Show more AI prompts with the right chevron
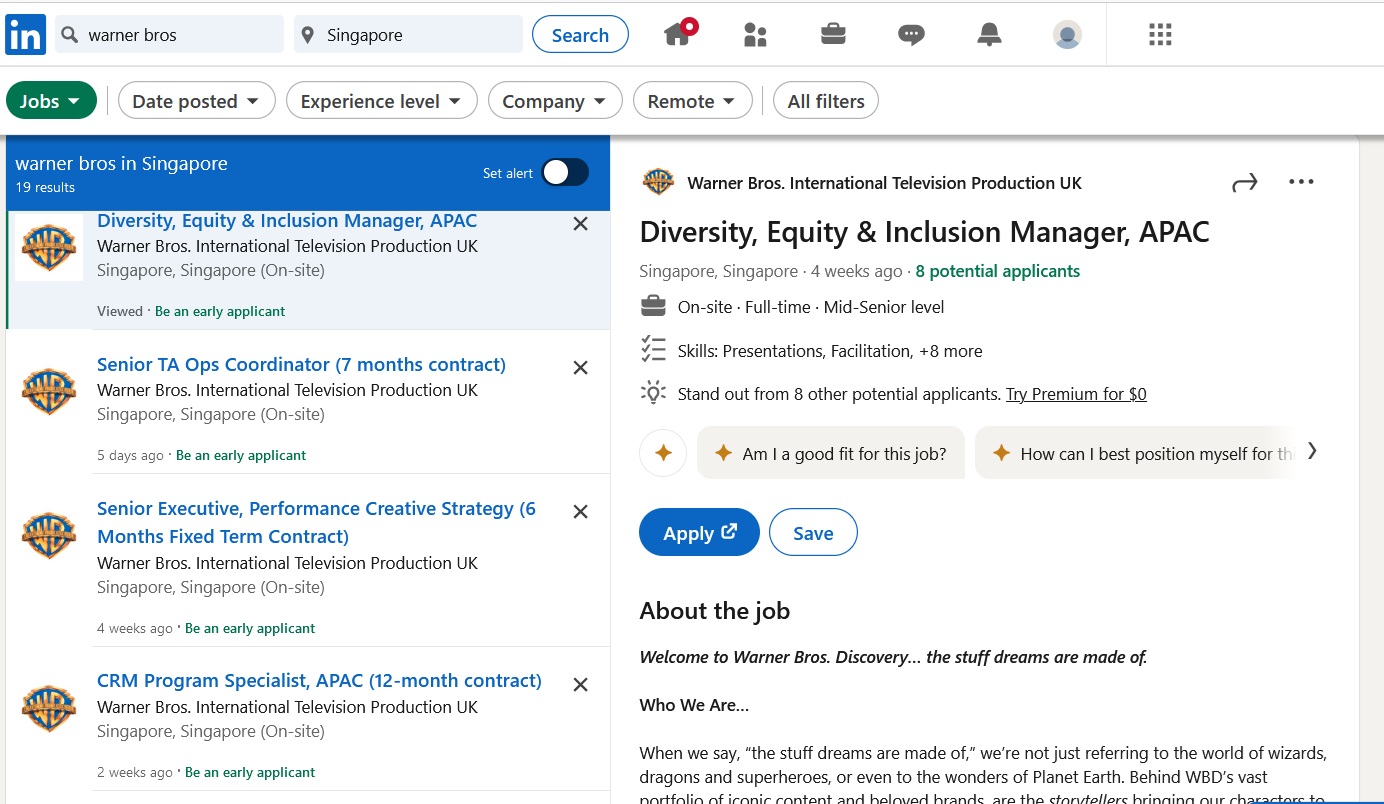This screenshot has height=804, width=1384. [1312, 451]
